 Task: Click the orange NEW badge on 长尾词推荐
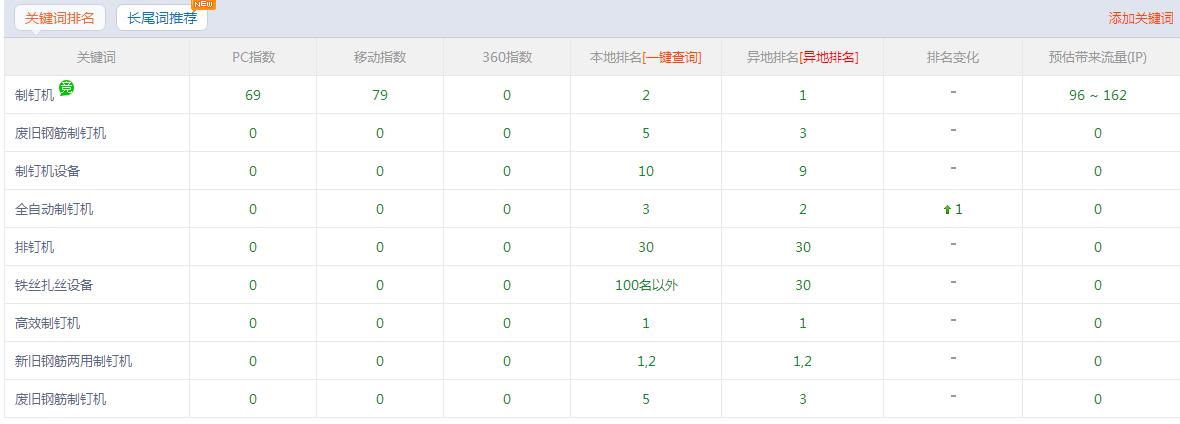[203, 4]
